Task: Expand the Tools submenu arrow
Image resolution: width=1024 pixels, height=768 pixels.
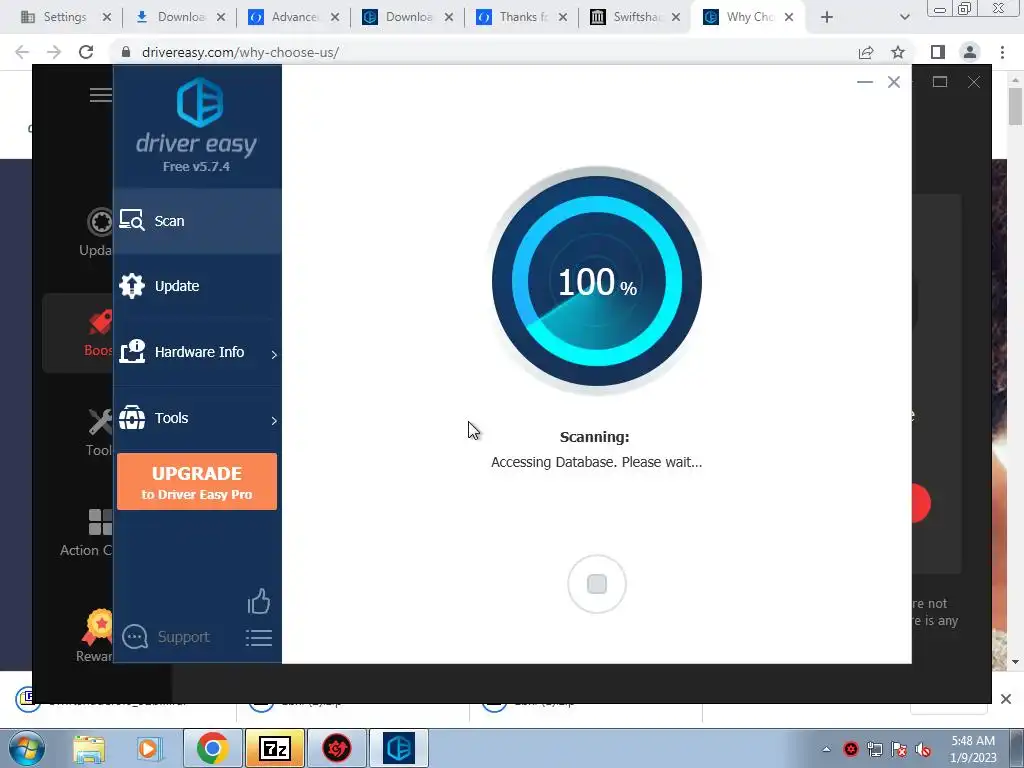Action: click(x=274, y=421)
